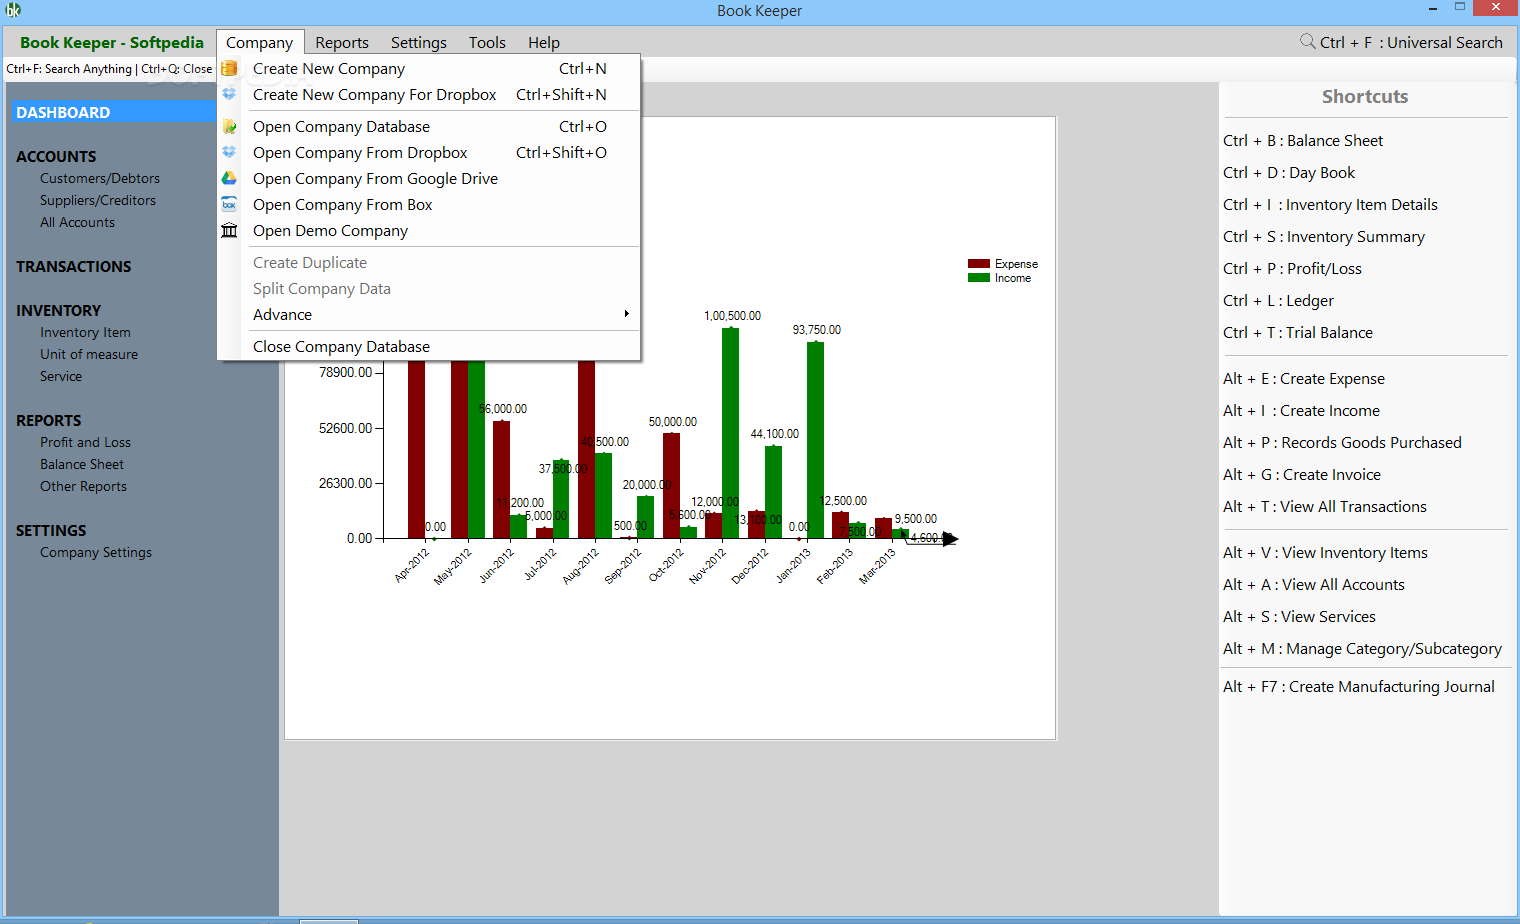Viewport: 1520px width, 924px height.
Task: Expand the Advance submenu arrow
Action: click(x=627, y=314)
